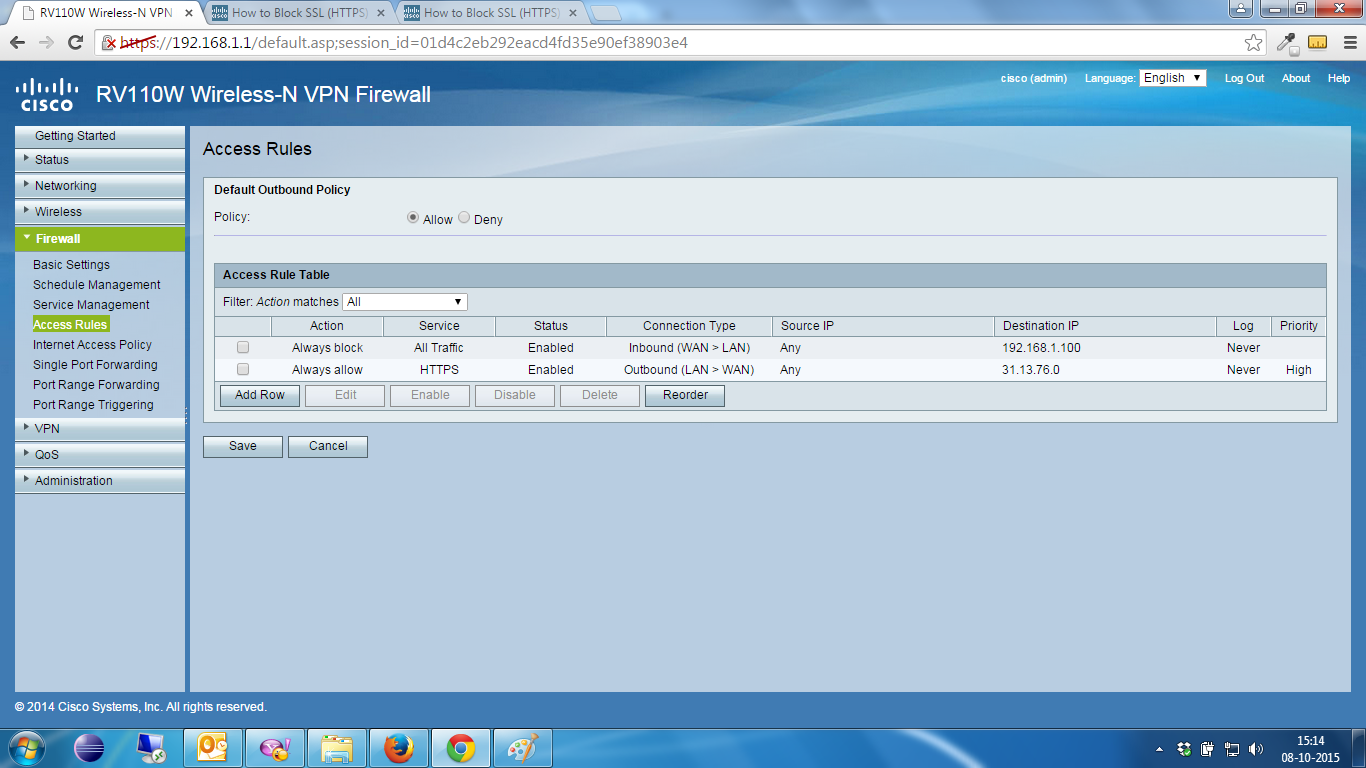
Task: Launch Firefox from the taskbar
Action: point(399,748)
